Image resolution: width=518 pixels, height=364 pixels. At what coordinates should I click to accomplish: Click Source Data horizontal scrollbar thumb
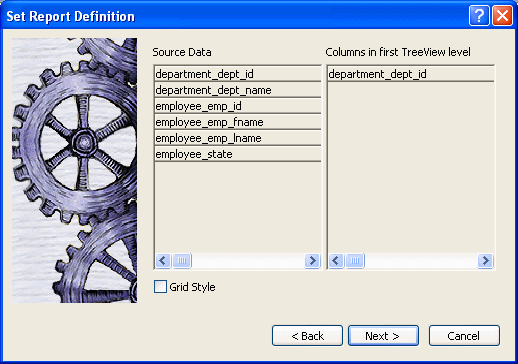182,260
